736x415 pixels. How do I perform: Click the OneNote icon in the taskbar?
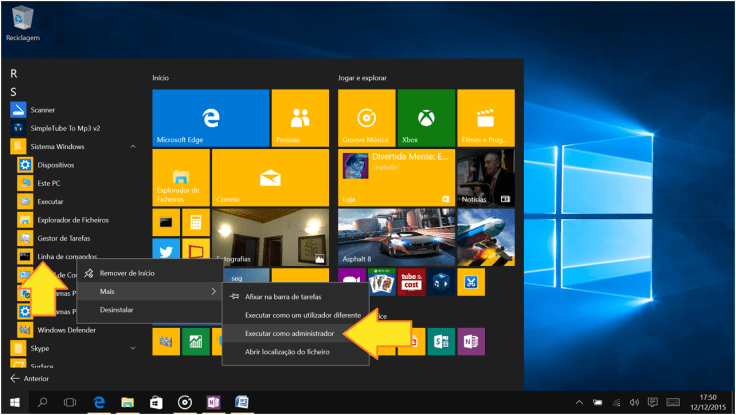point(213,402)
